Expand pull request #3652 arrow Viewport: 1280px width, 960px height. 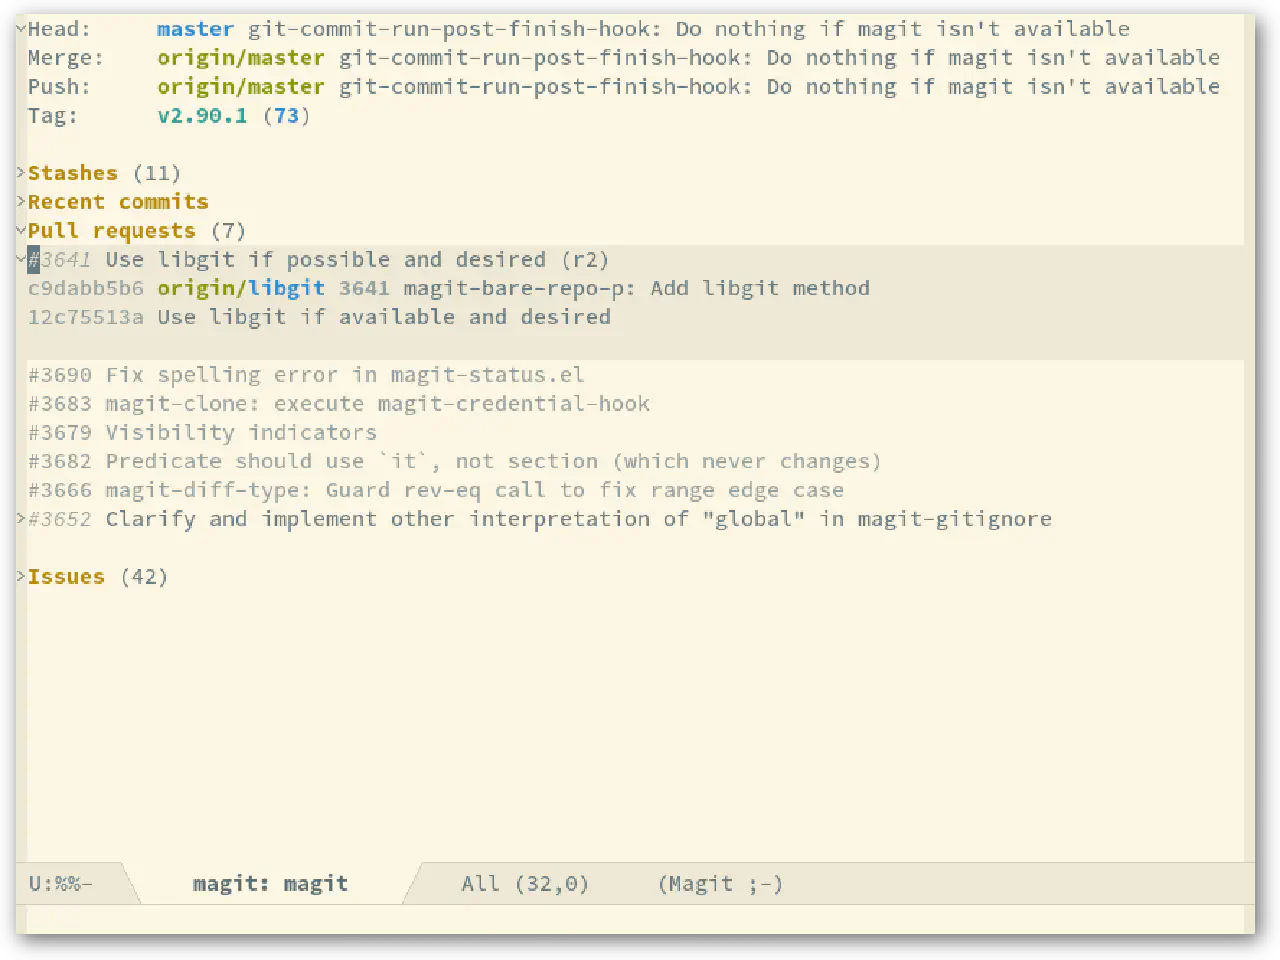[21, 518]
